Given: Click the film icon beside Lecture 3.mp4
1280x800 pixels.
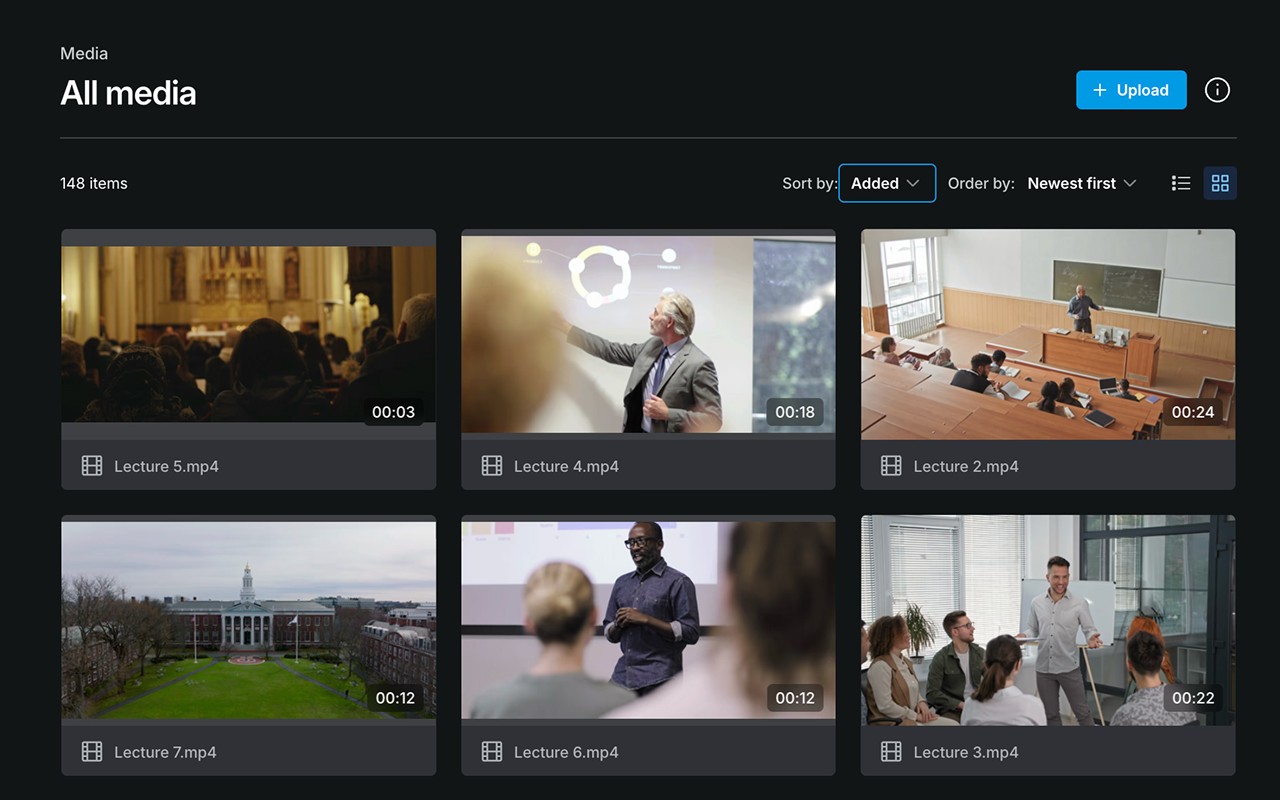Looking at the screenshot, I should 890,751.
